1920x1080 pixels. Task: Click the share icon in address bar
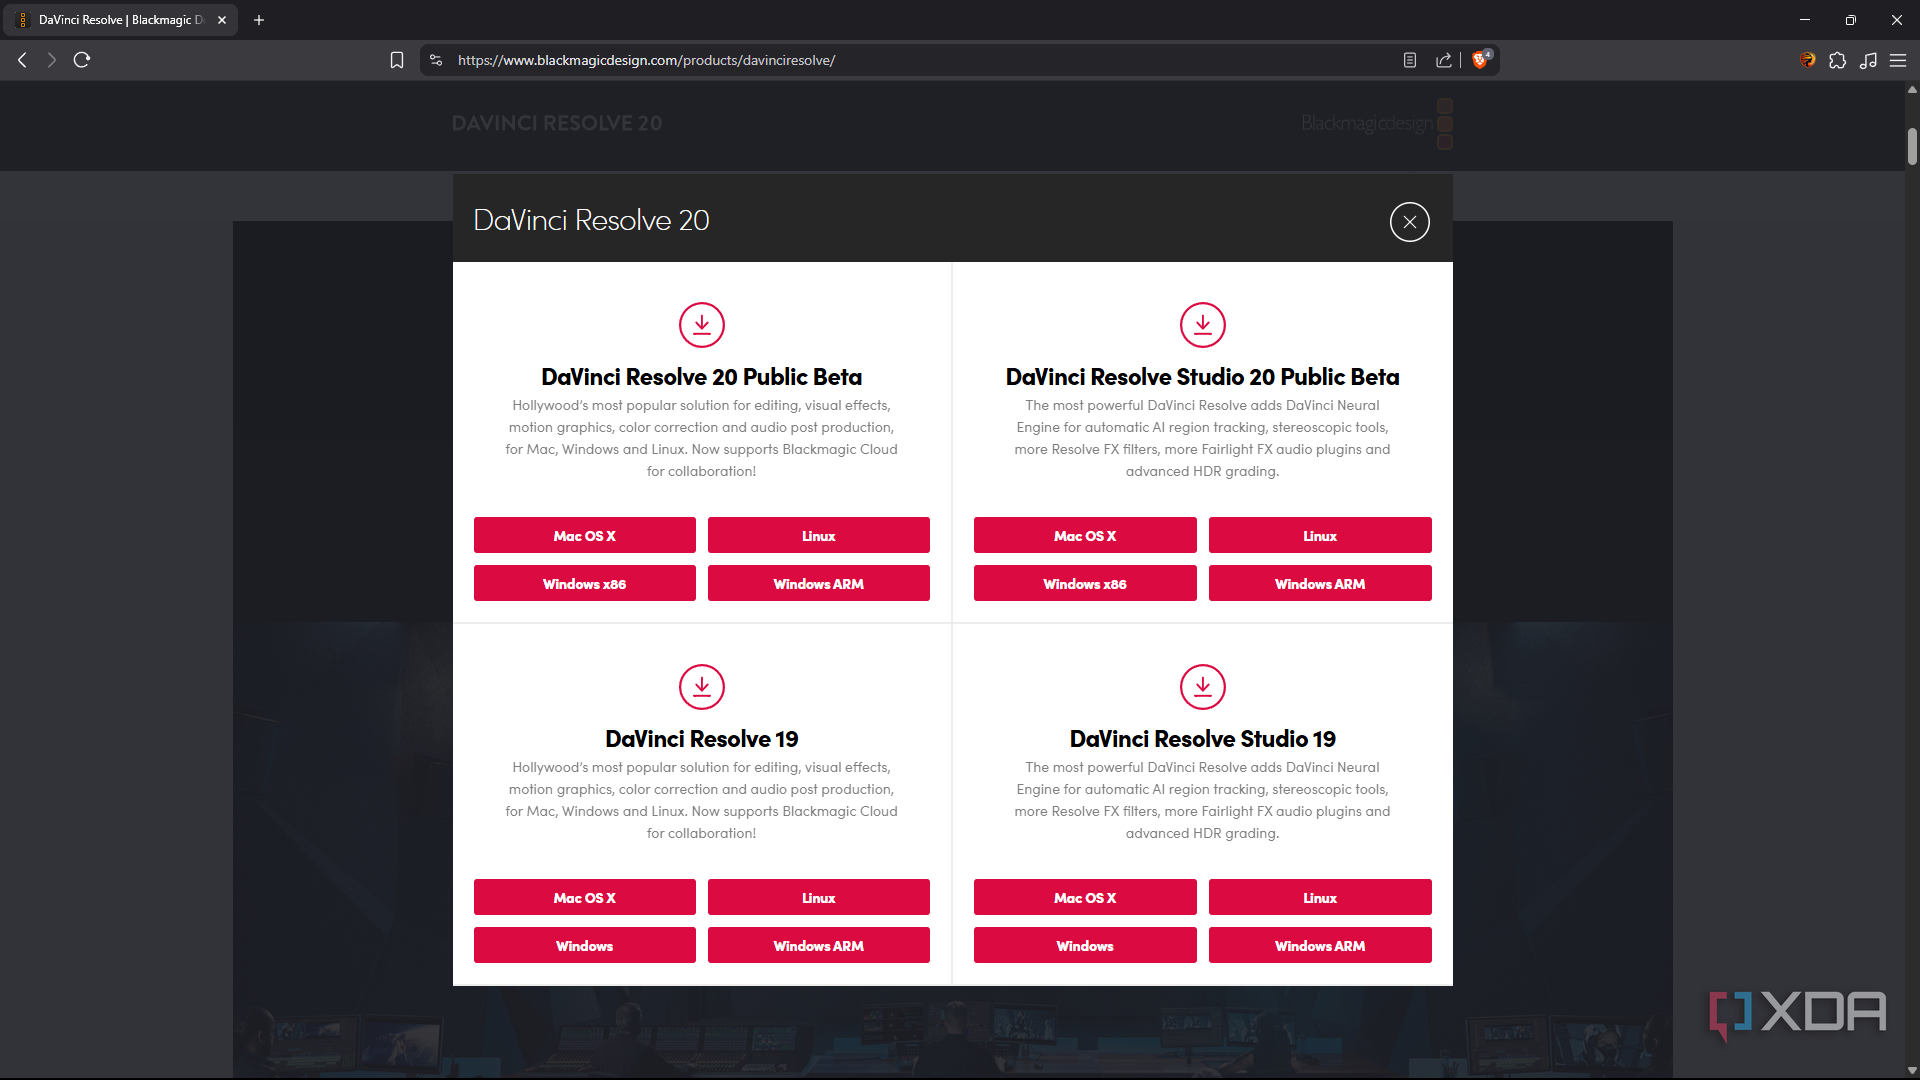[1444, 60]
